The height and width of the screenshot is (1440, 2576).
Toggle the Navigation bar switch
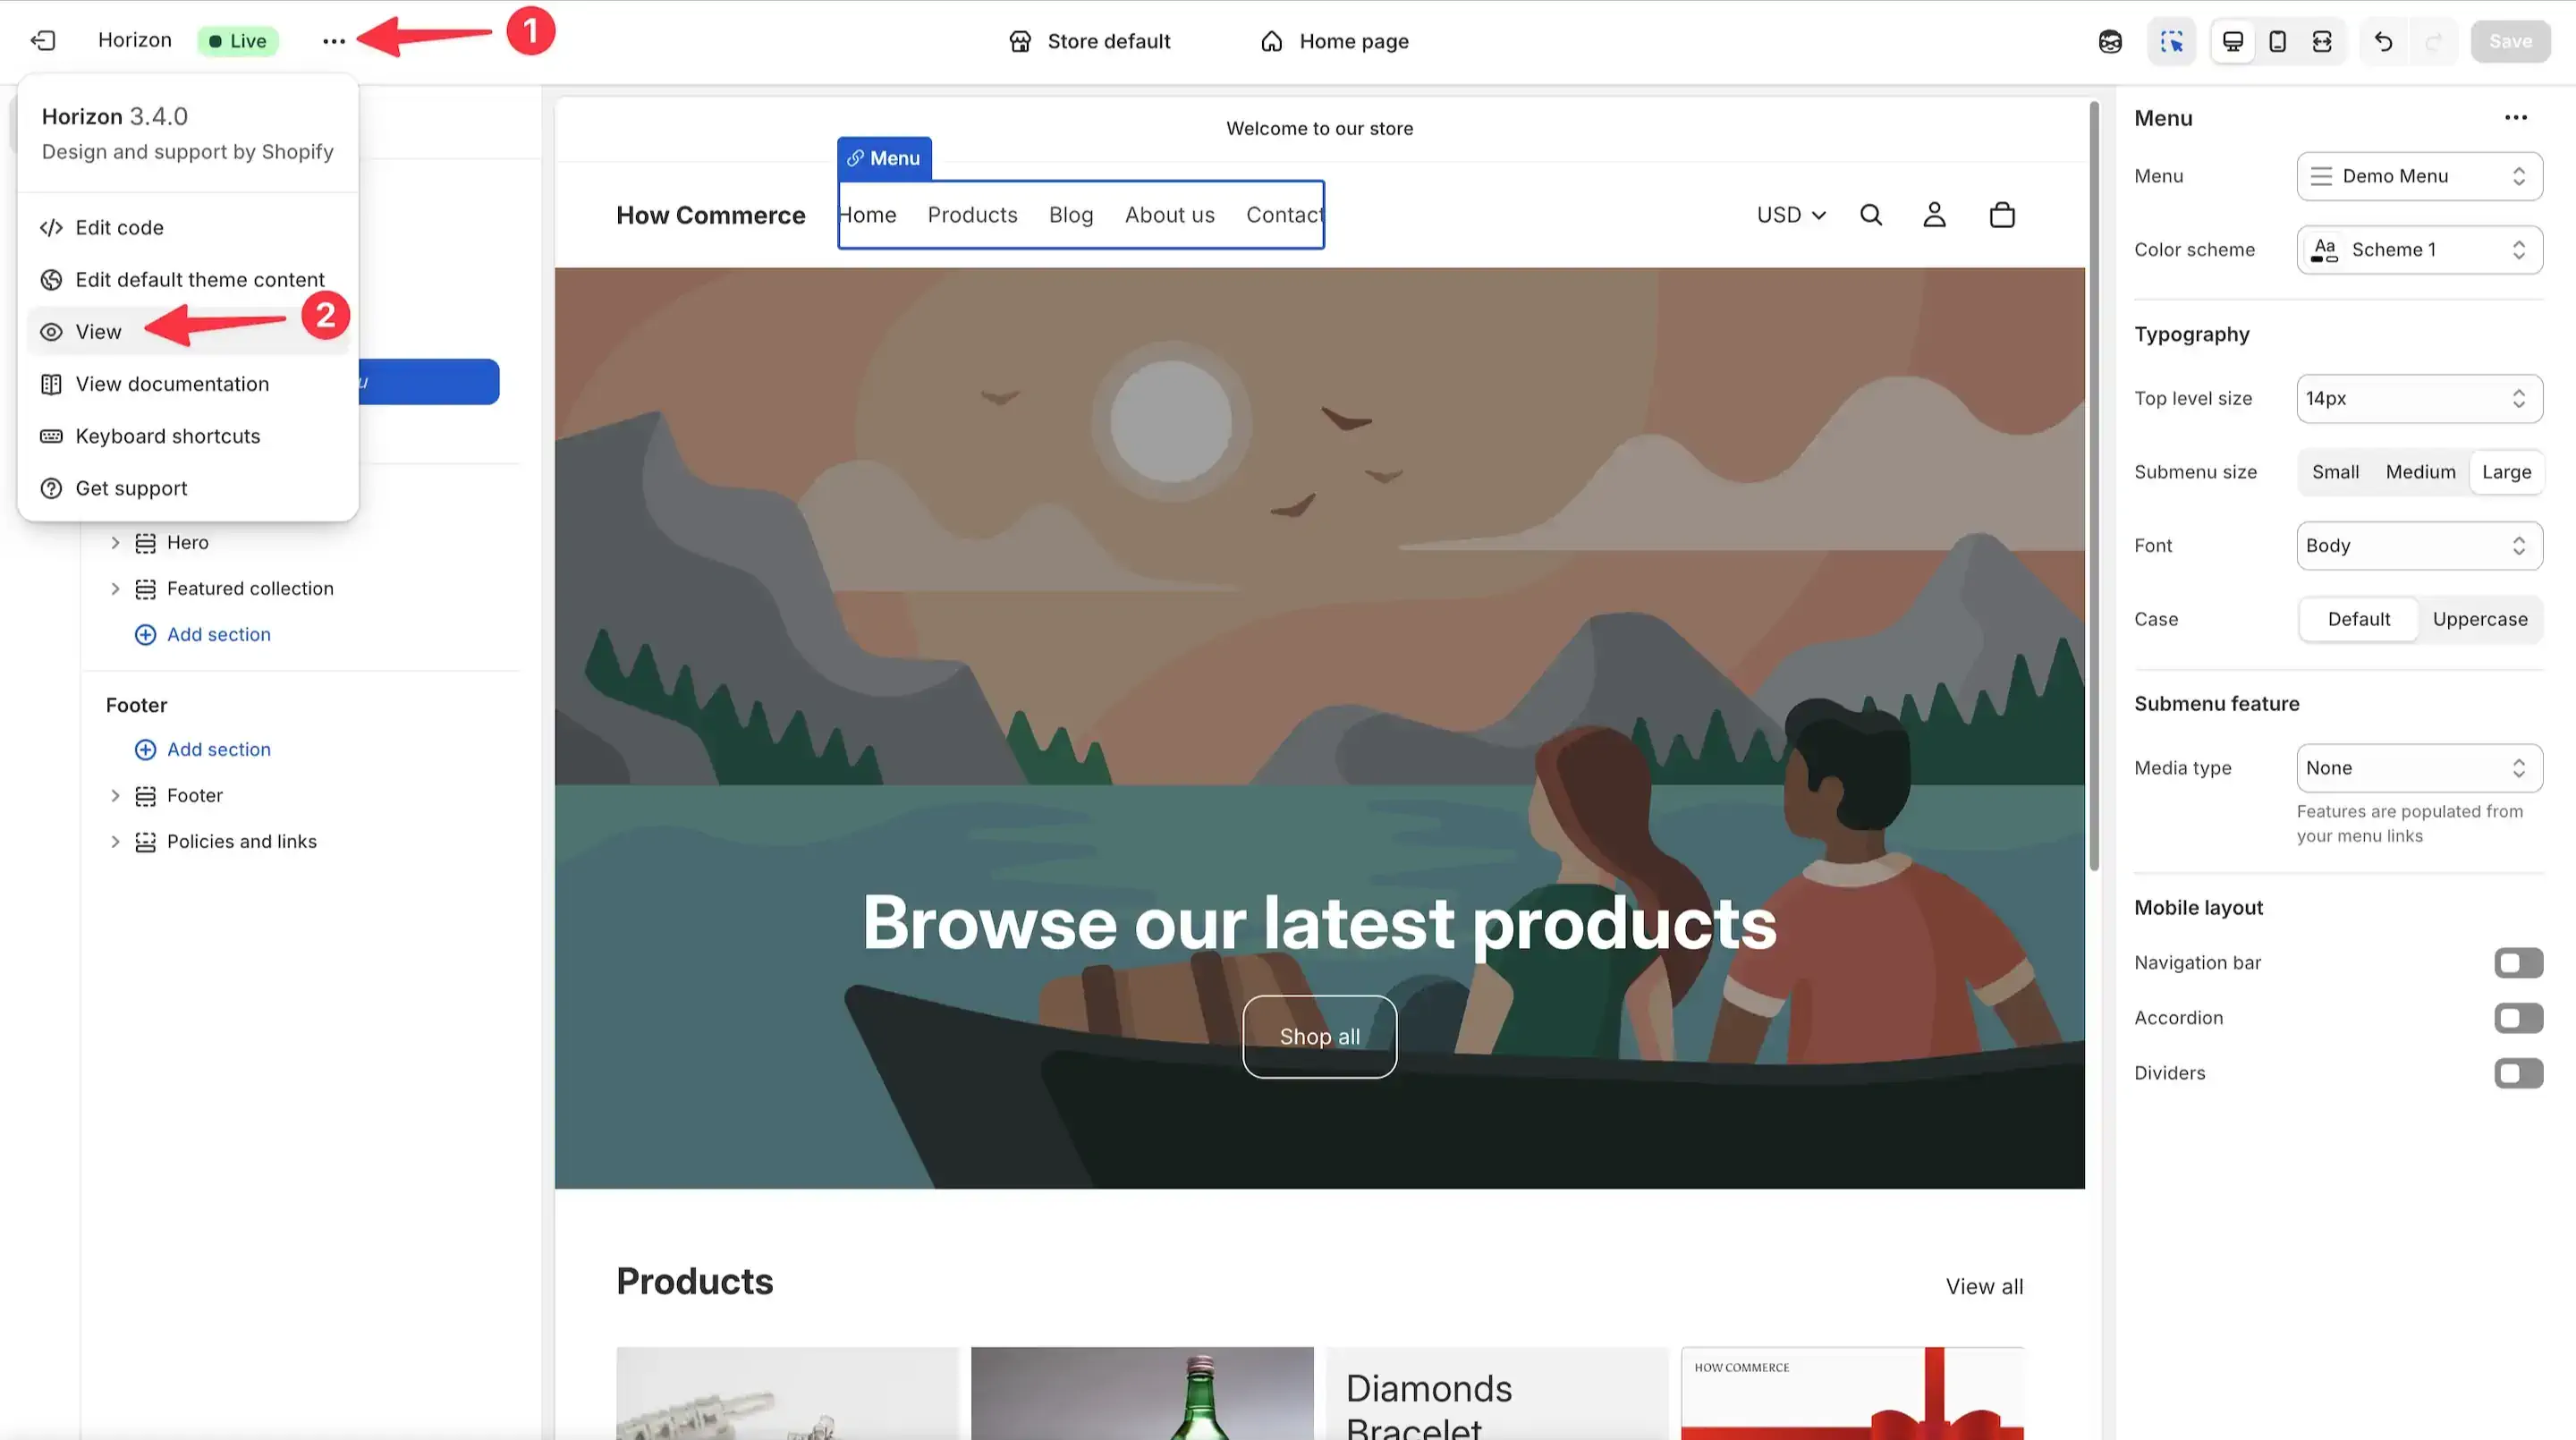point(2518,963)
